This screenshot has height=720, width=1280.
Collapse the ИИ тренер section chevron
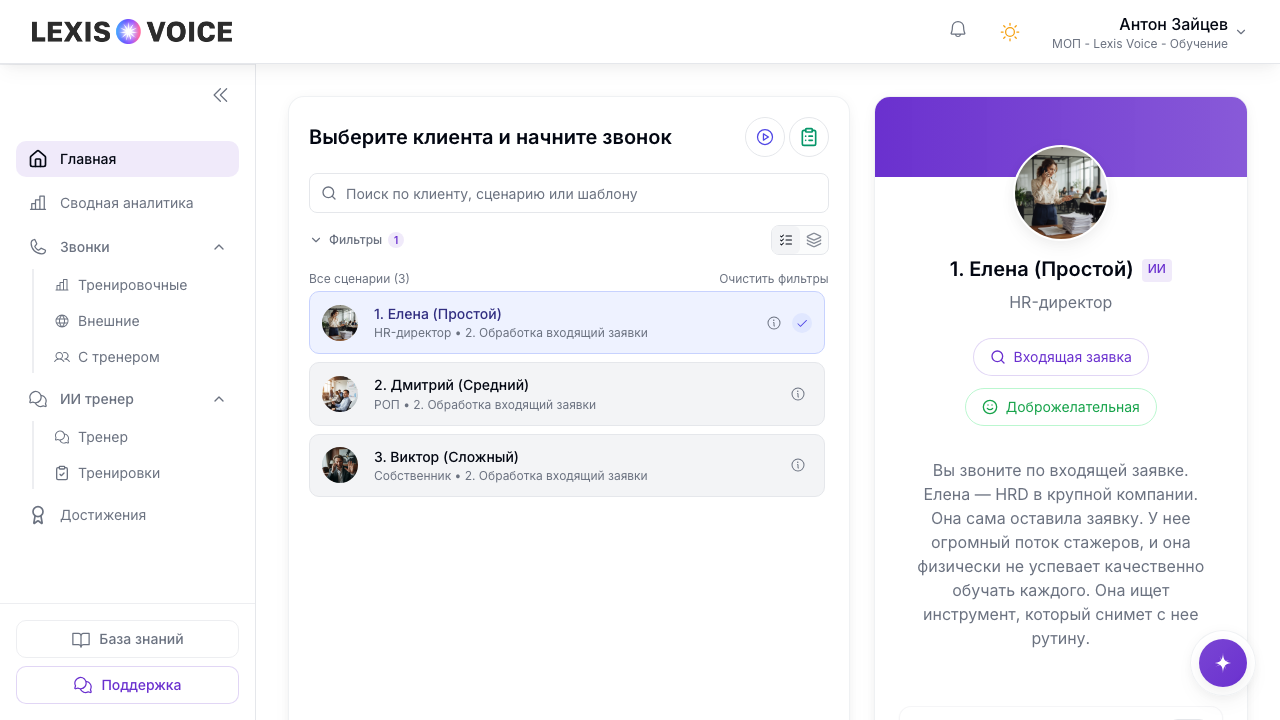tap(219, 399)
